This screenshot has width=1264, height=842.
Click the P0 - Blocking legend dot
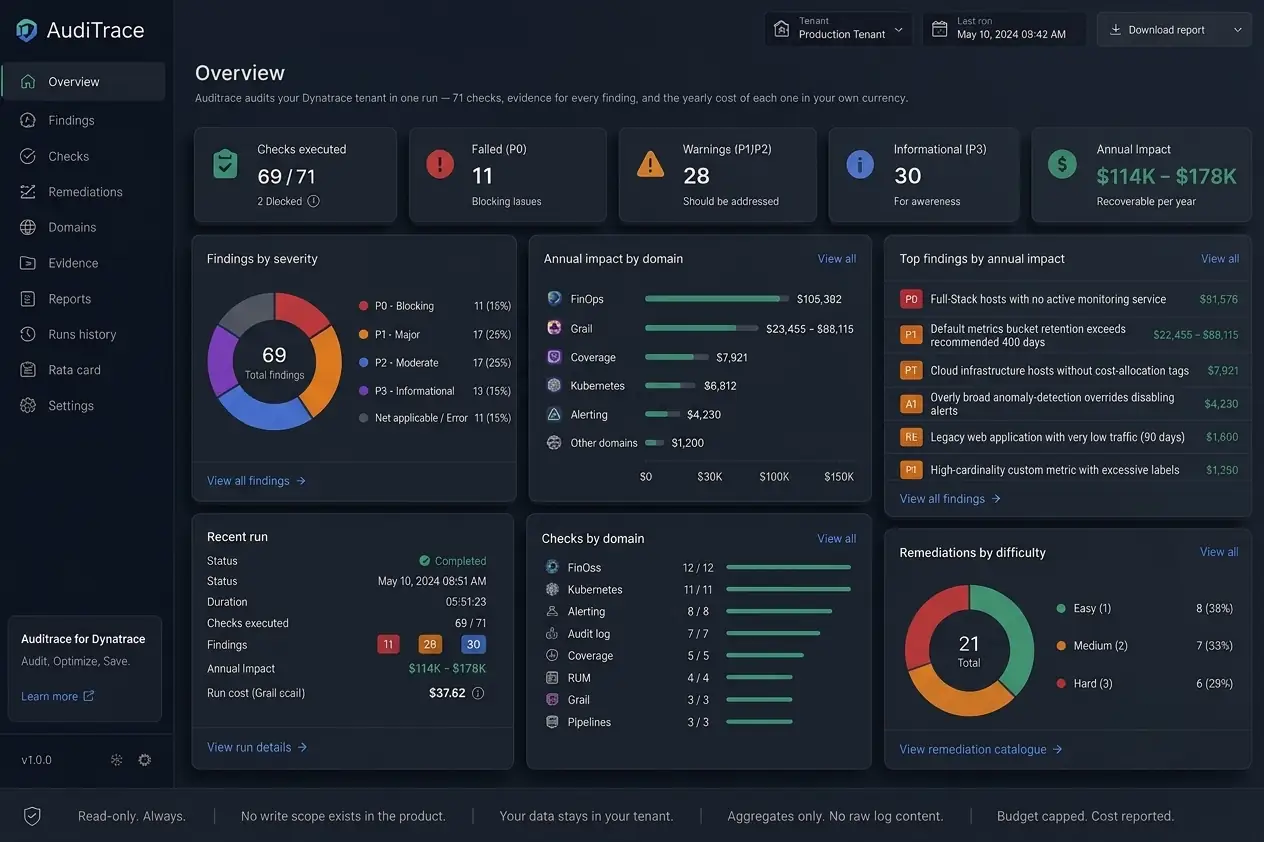point(364,306)
